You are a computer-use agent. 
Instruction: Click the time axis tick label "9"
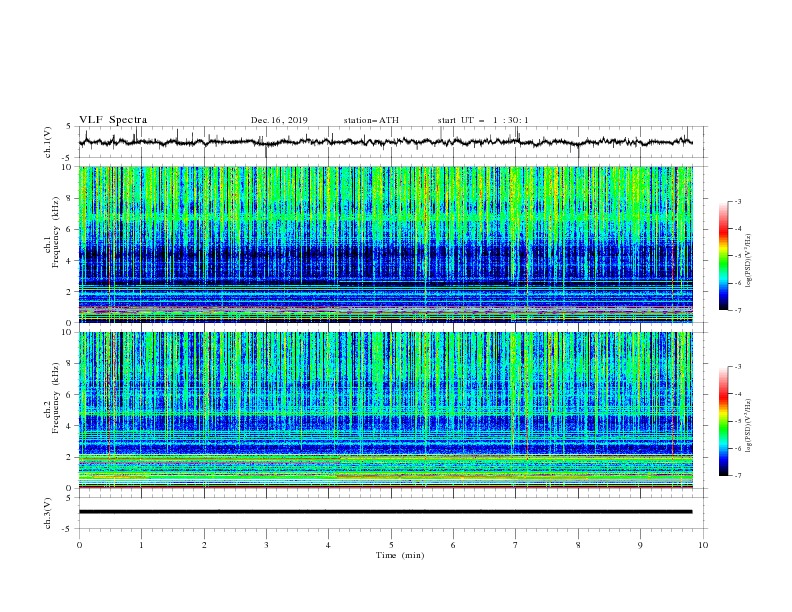(640, 545)
